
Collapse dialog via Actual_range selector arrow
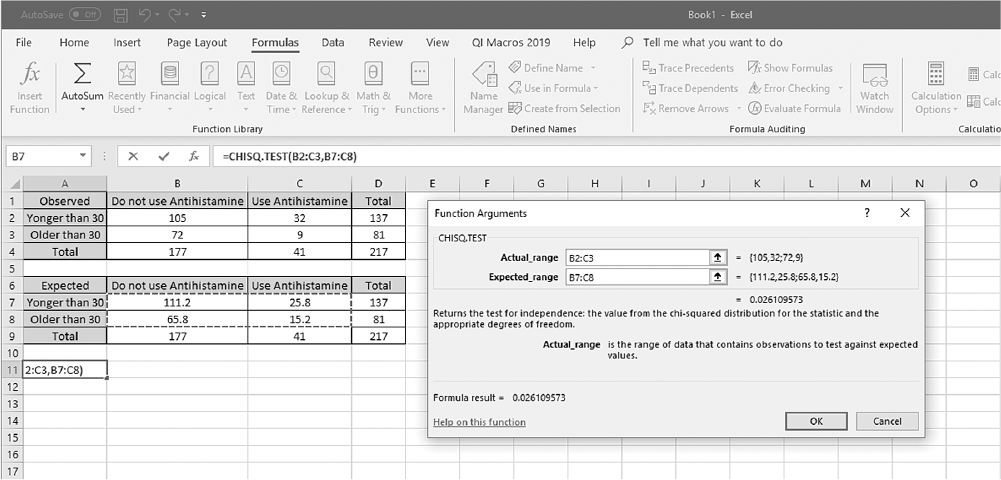tap(717, 258)
